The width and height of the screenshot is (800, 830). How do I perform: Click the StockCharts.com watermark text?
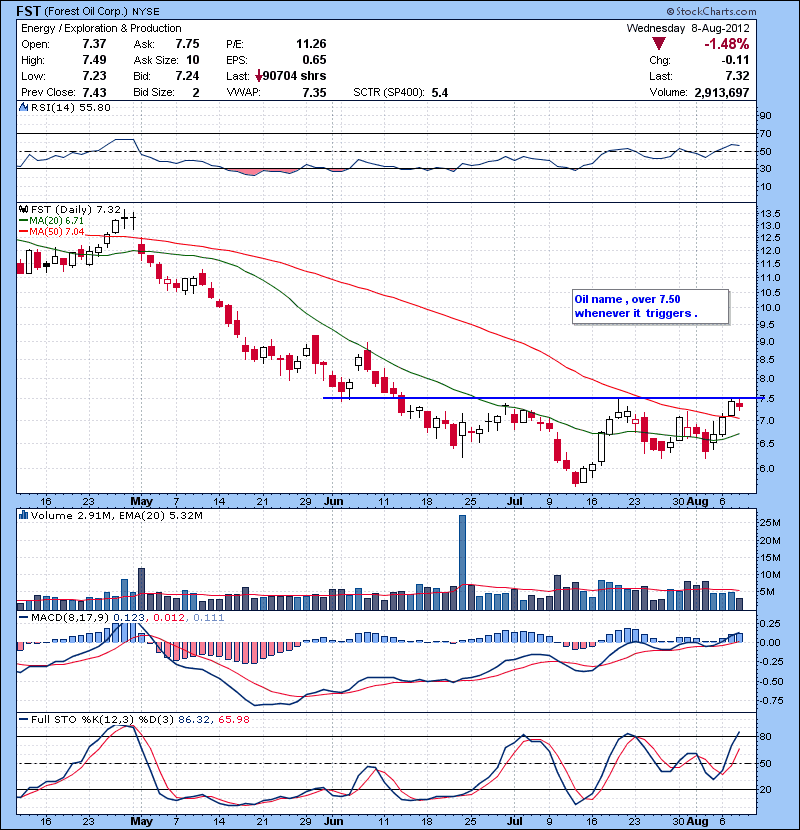(712, 11)
